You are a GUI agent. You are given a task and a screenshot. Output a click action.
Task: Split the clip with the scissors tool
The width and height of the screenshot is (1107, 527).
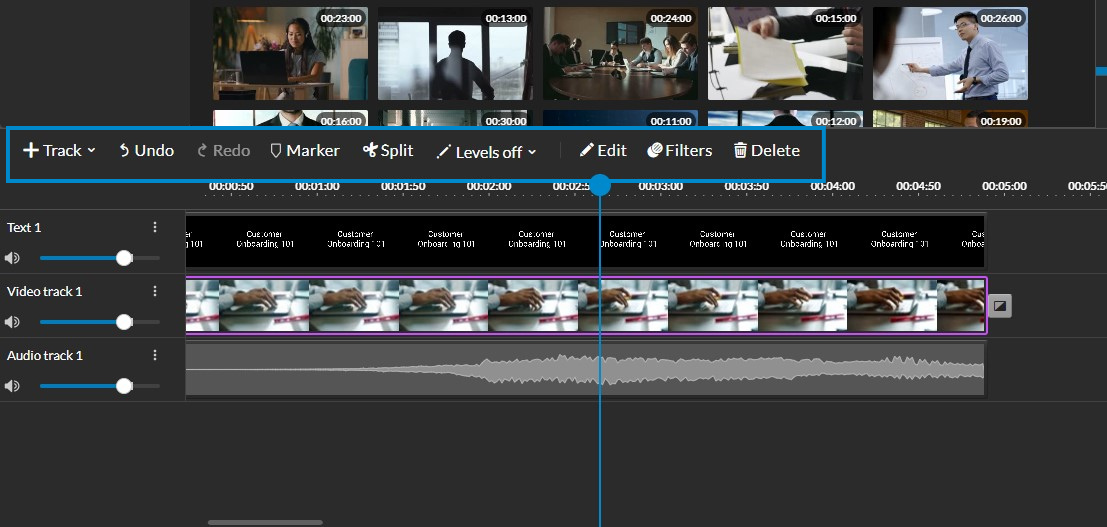370,151
